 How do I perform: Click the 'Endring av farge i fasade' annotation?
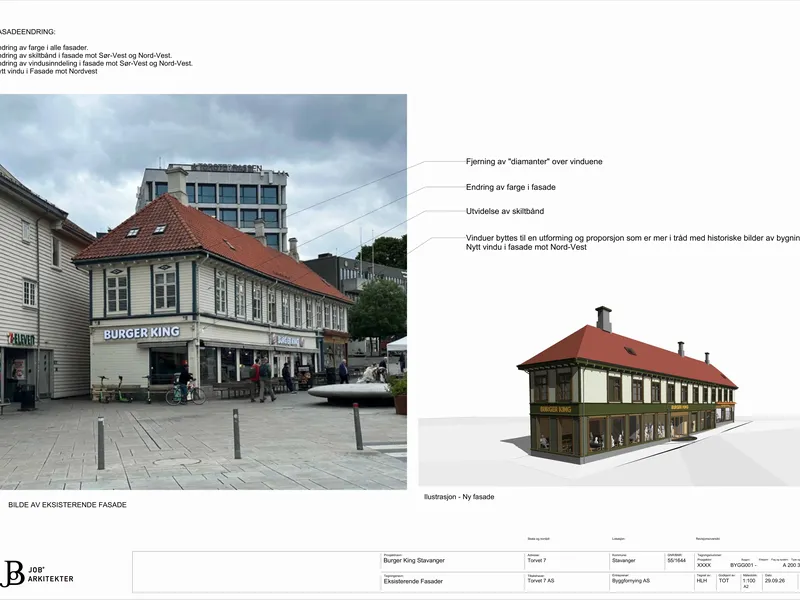point(511,187)
